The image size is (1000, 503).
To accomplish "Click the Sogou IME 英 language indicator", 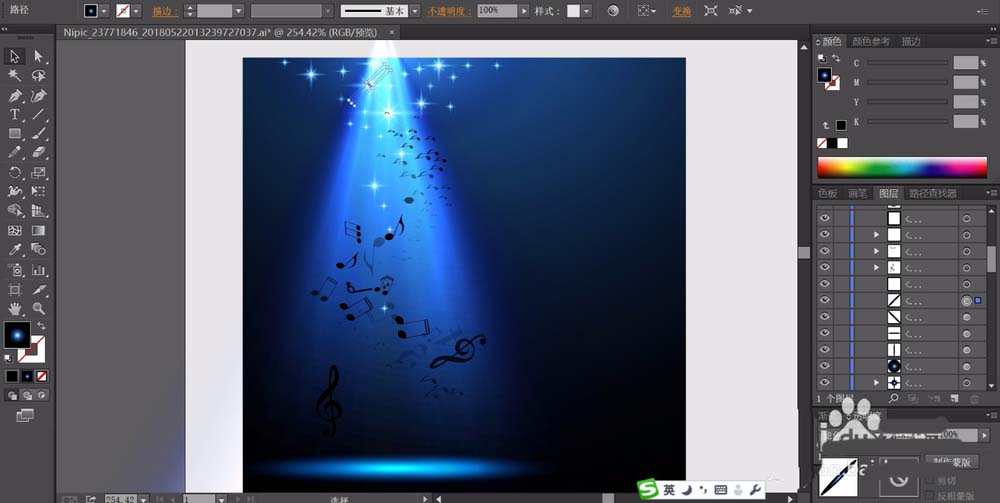I will pyautogui.click(x=668, y=490).
